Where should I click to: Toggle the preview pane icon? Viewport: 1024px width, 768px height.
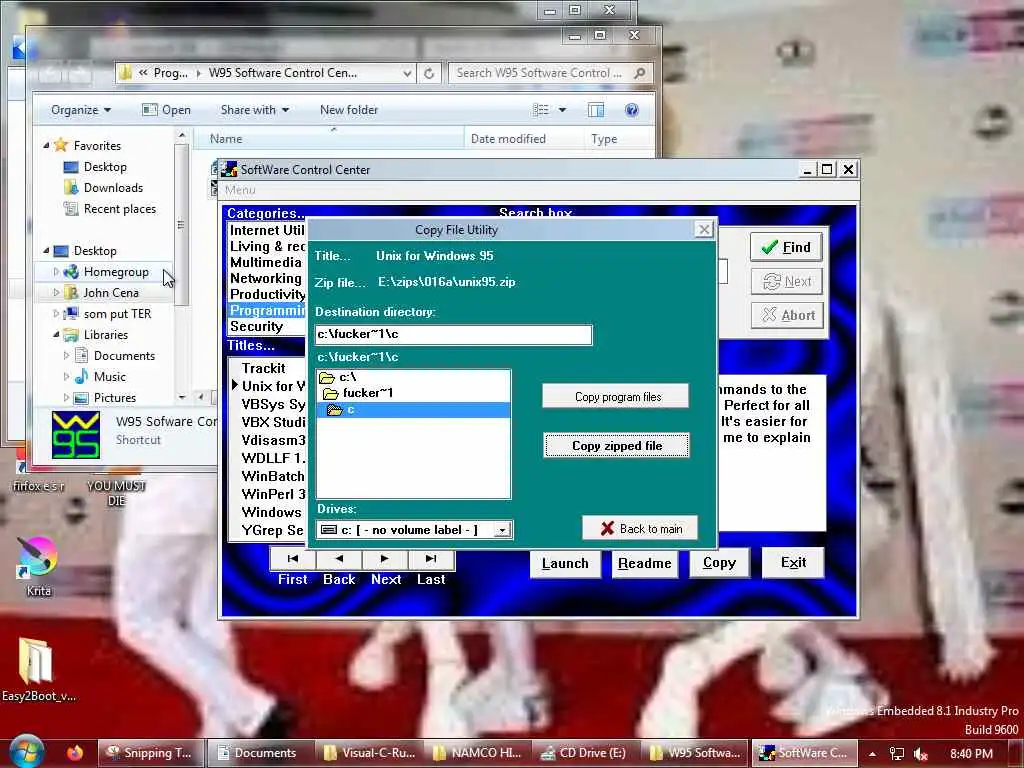596,110
